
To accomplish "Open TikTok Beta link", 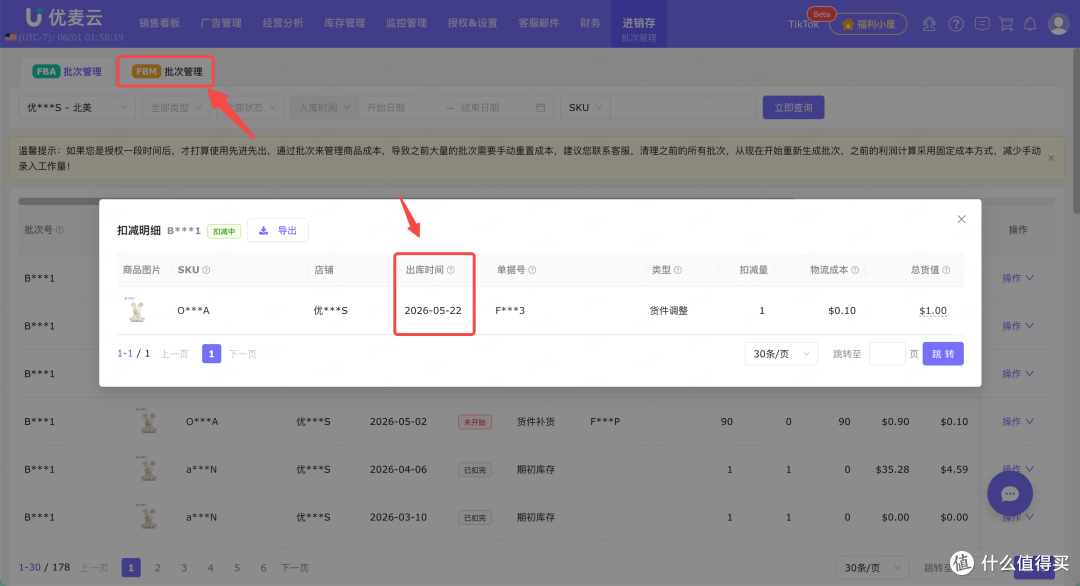I will point(803,24).
